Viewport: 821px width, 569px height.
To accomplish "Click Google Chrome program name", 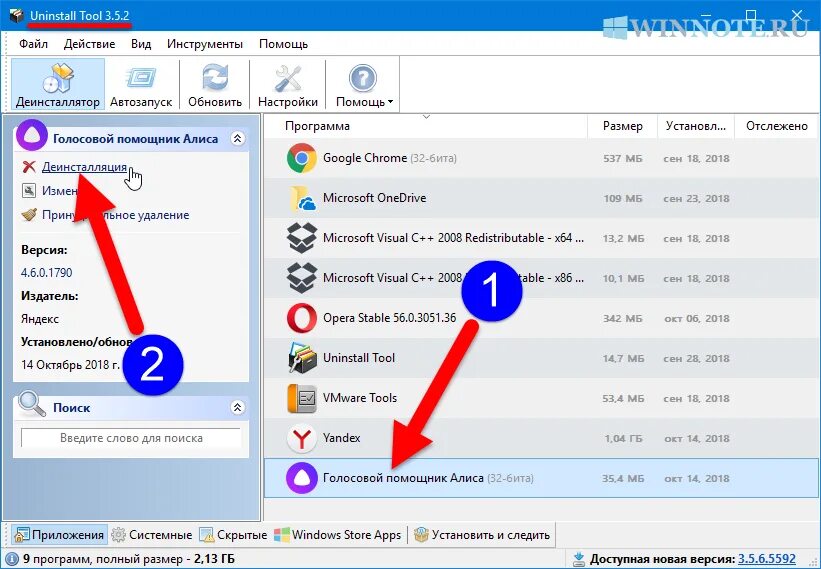I will point(365,158).
